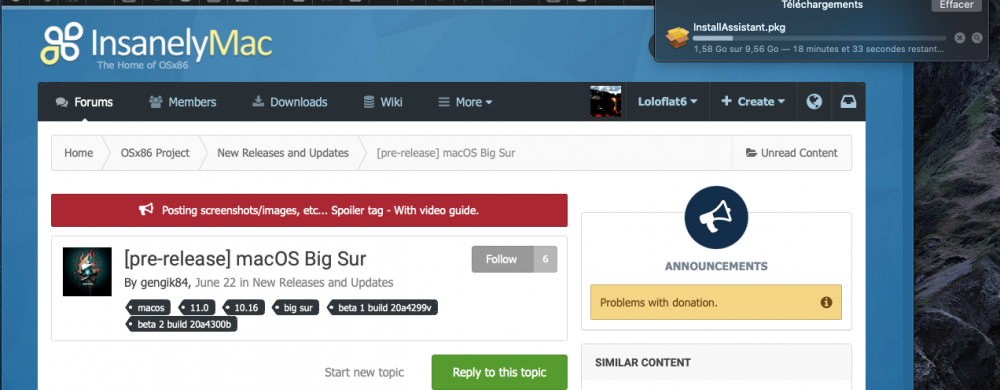Click Effacer in downloads popup
The image size is (1000, 390).
point(956,5)
